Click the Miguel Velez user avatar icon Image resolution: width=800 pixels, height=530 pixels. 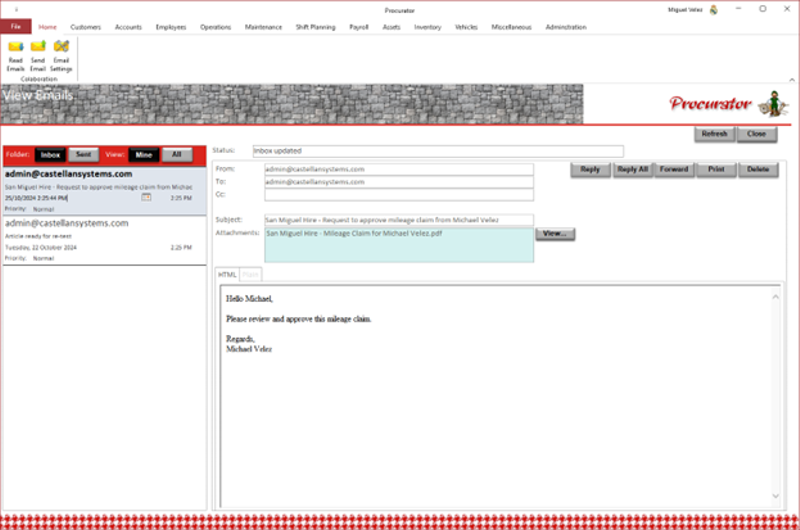click(713, 9)
